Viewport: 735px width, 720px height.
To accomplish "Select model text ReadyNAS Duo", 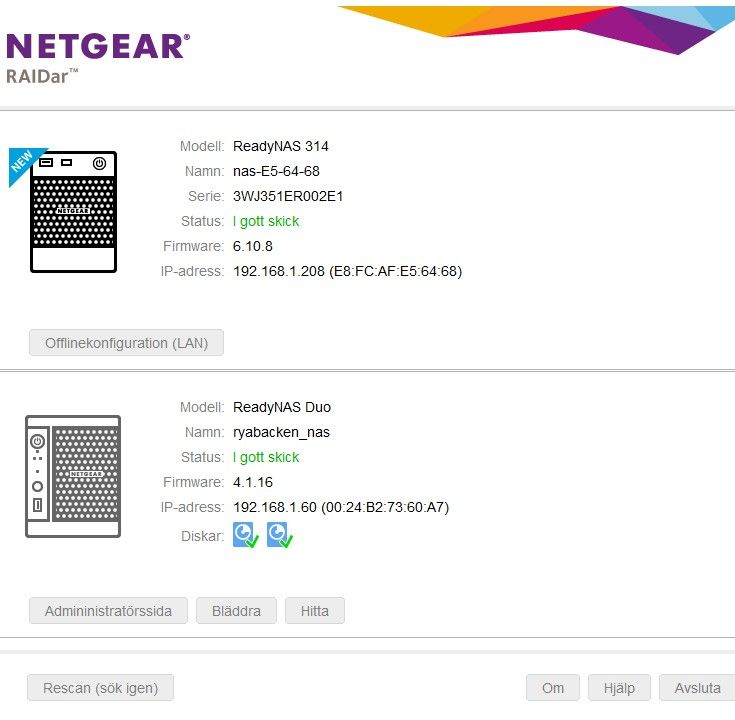I will click(x=282, y=407).
